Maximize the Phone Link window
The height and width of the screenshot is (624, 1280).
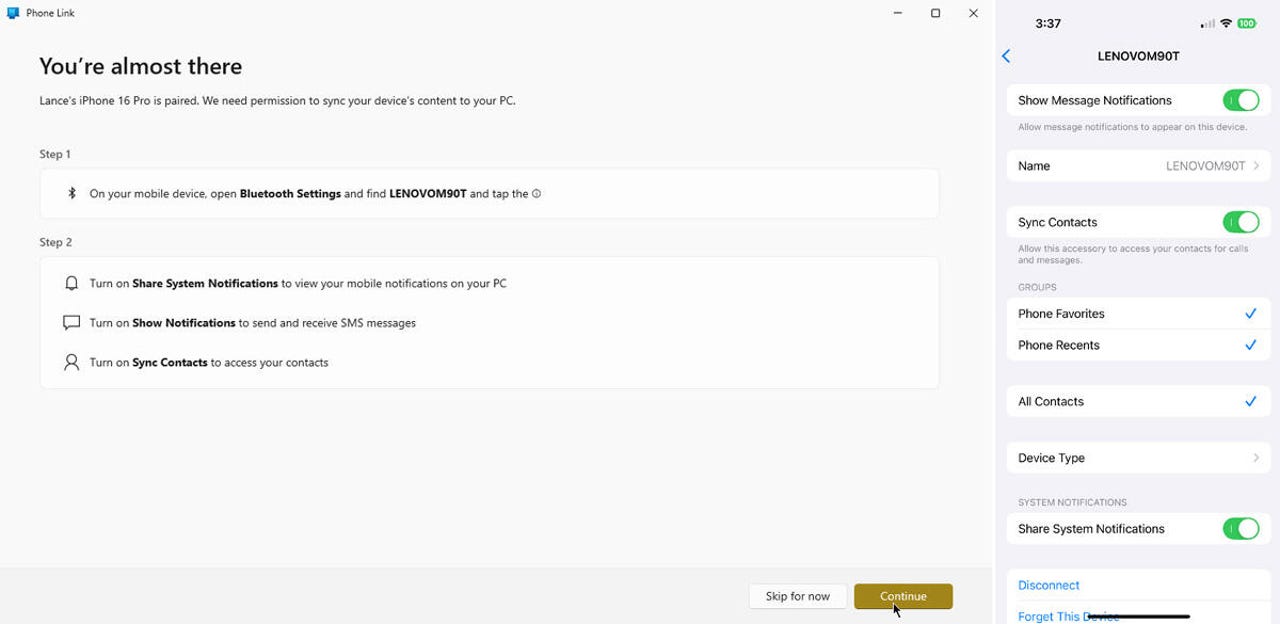[x=935, y=13]
